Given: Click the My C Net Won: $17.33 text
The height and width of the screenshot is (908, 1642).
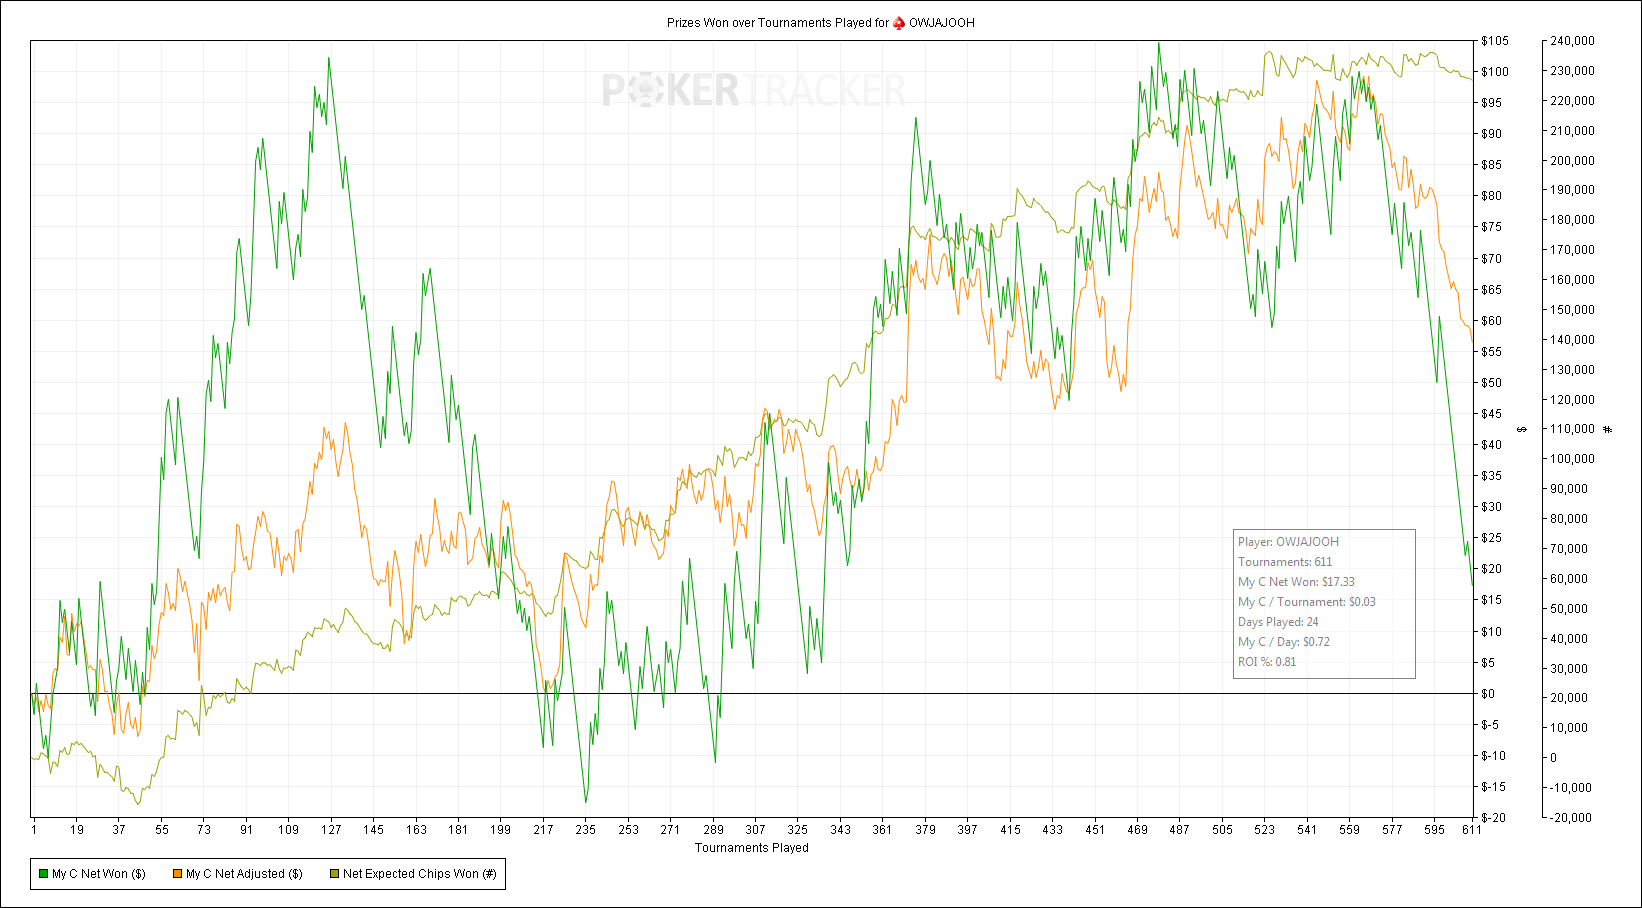Looking at the screenshot, I should pyautogui.click(x=1296, y=582).
